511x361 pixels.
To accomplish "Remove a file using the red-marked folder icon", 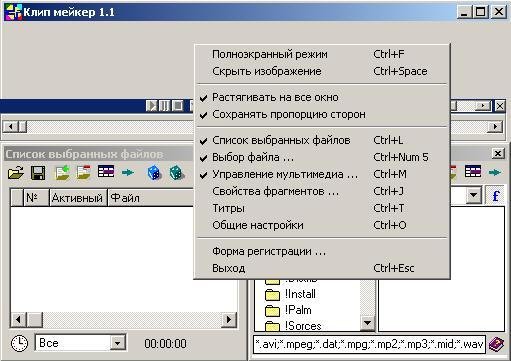I will pyautogui.click(x=83, y=172).
